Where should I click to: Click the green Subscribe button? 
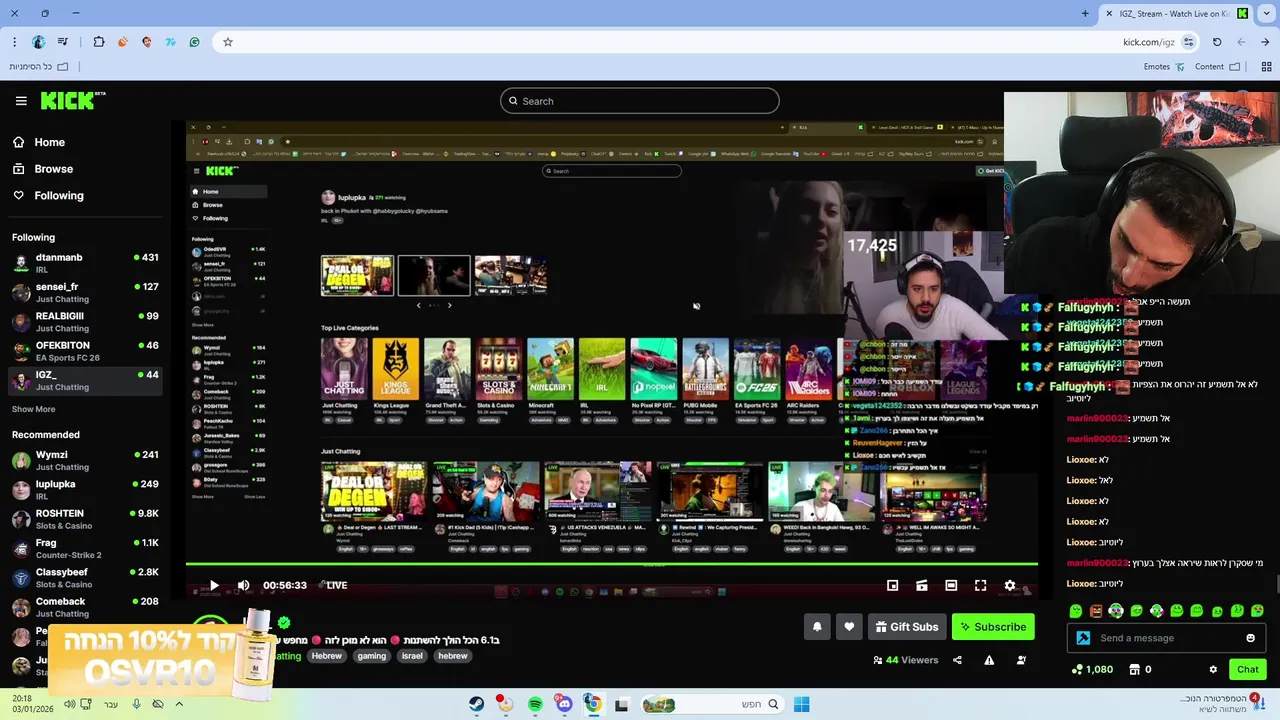tap(993, 627)
